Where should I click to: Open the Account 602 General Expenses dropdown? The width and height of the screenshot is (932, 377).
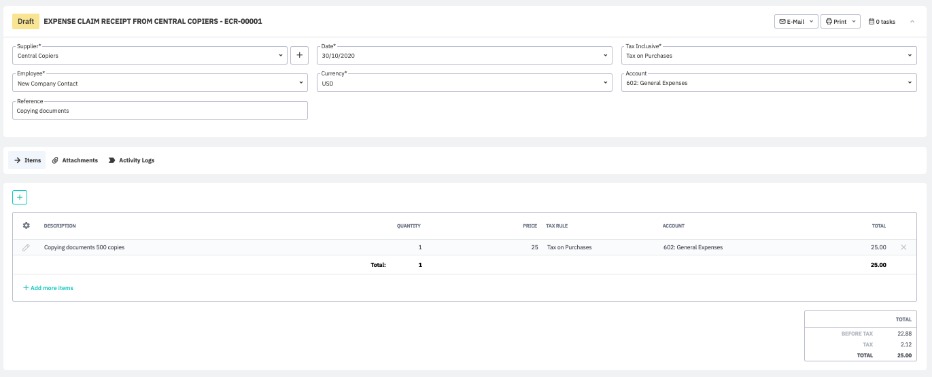(769, 83)
